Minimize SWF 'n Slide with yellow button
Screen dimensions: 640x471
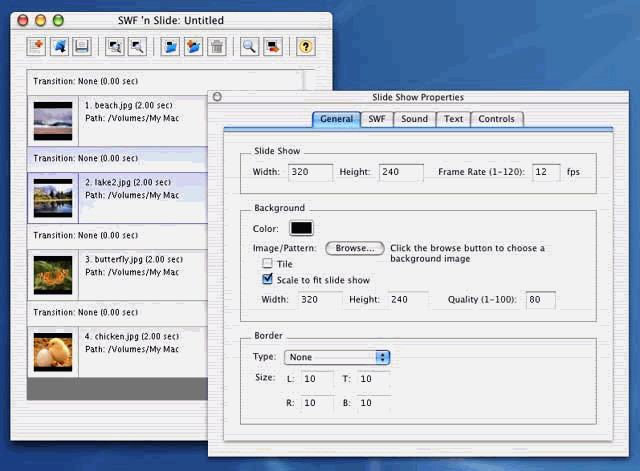40,20
